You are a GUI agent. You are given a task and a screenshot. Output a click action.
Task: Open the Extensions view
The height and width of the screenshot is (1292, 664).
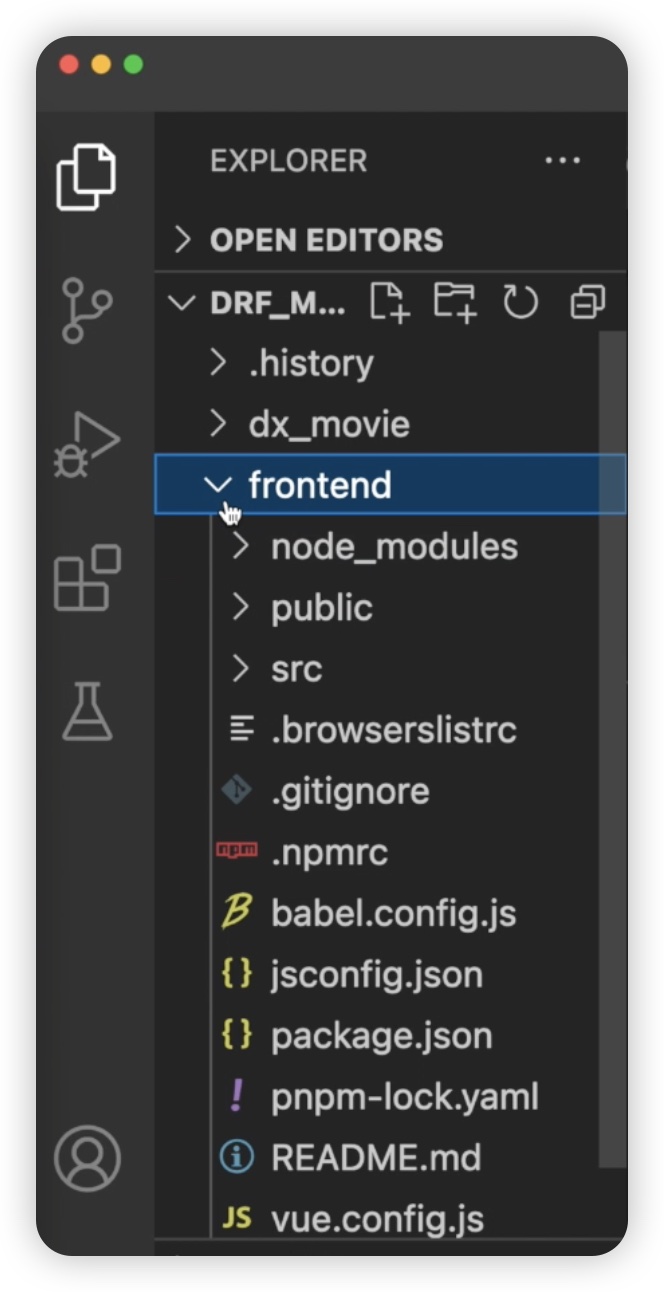87,578
